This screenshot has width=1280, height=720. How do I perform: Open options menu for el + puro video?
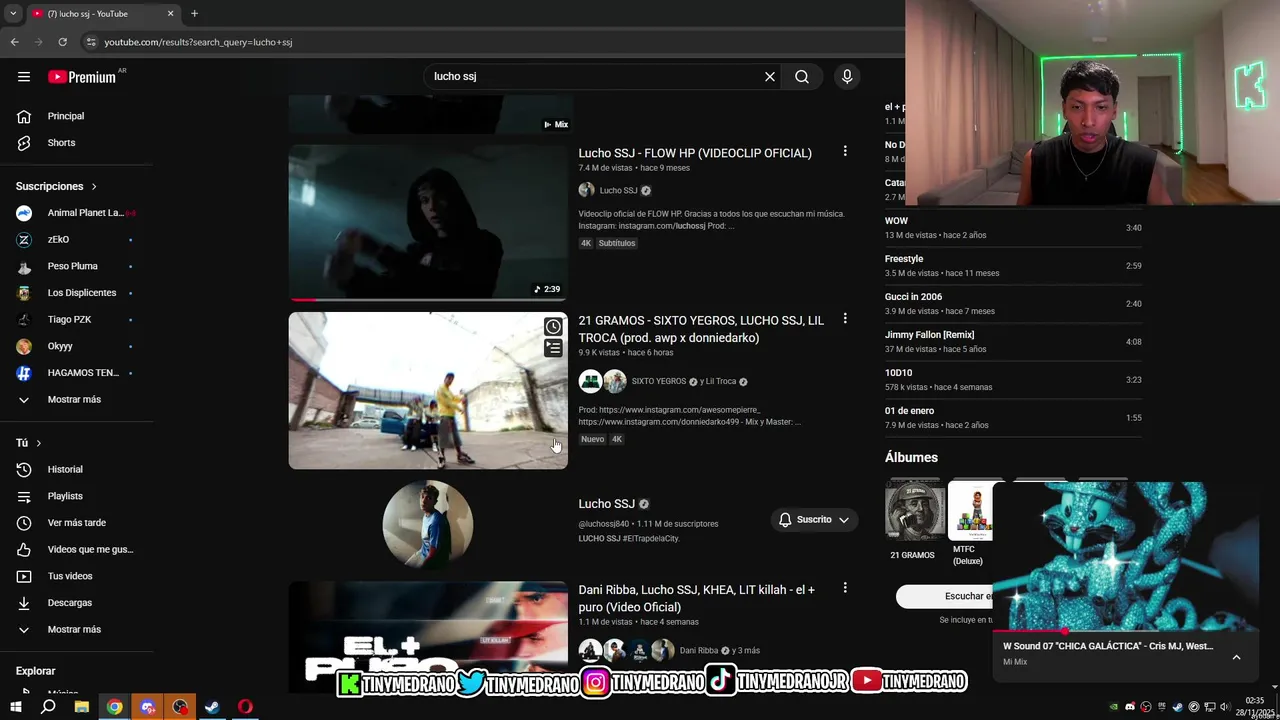tap(845, 588)
